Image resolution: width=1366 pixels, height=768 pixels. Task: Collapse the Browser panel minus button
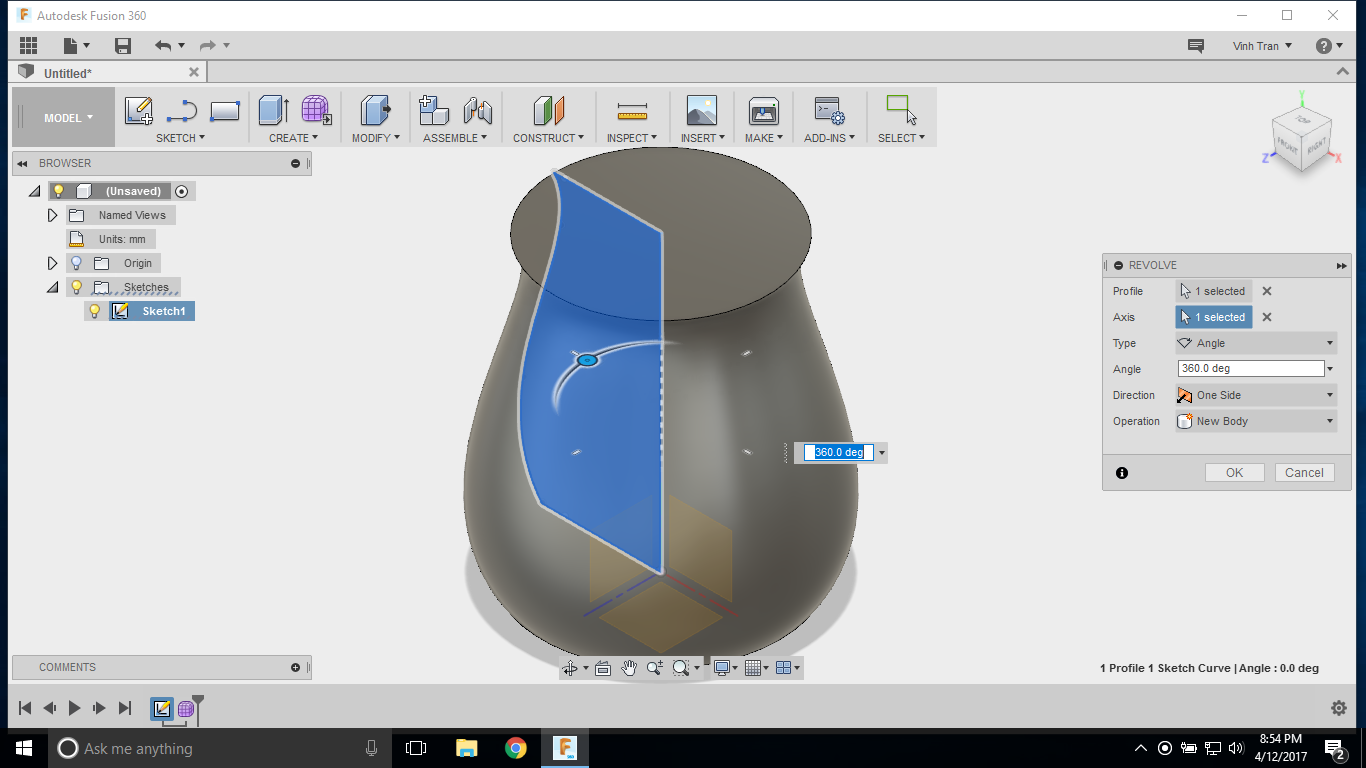point(295,163)
